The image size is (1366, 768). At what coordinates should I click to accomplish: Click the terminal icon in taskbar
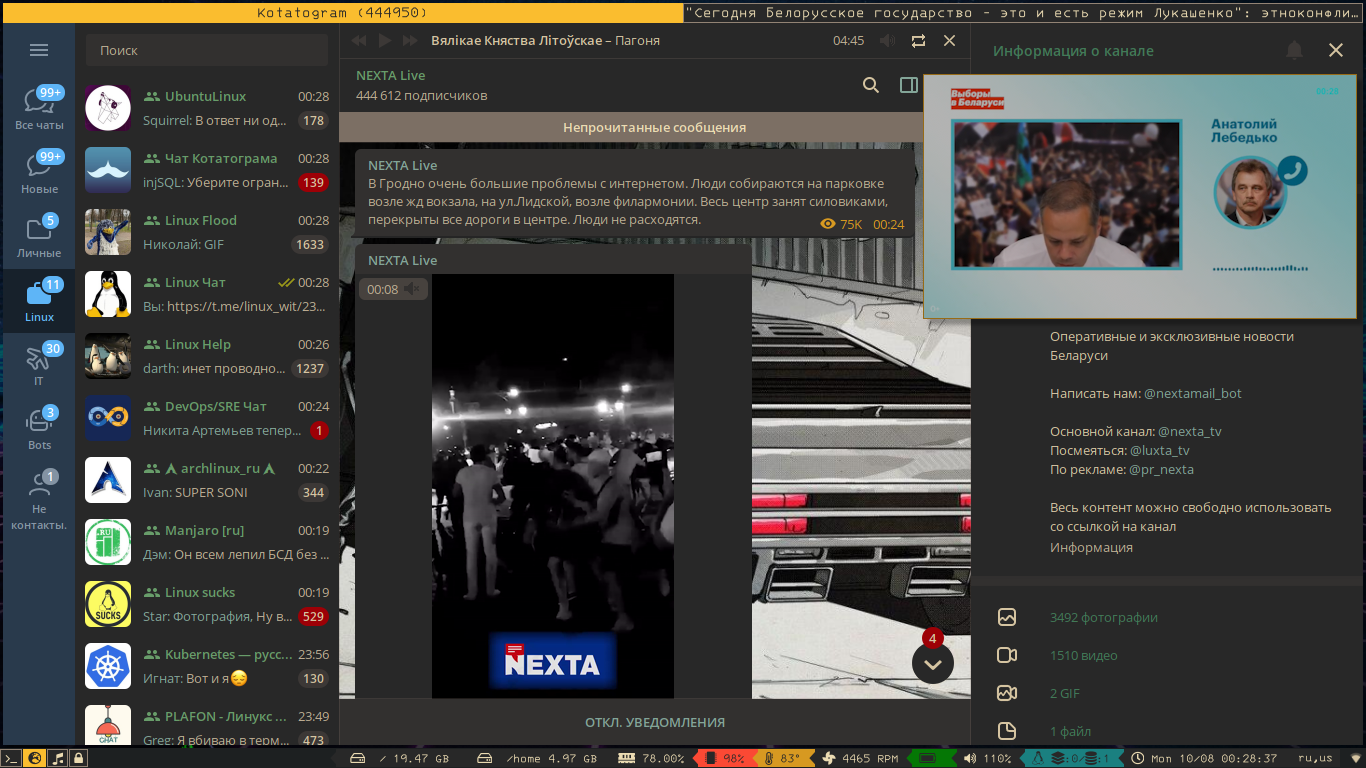[x=11, y=759]
